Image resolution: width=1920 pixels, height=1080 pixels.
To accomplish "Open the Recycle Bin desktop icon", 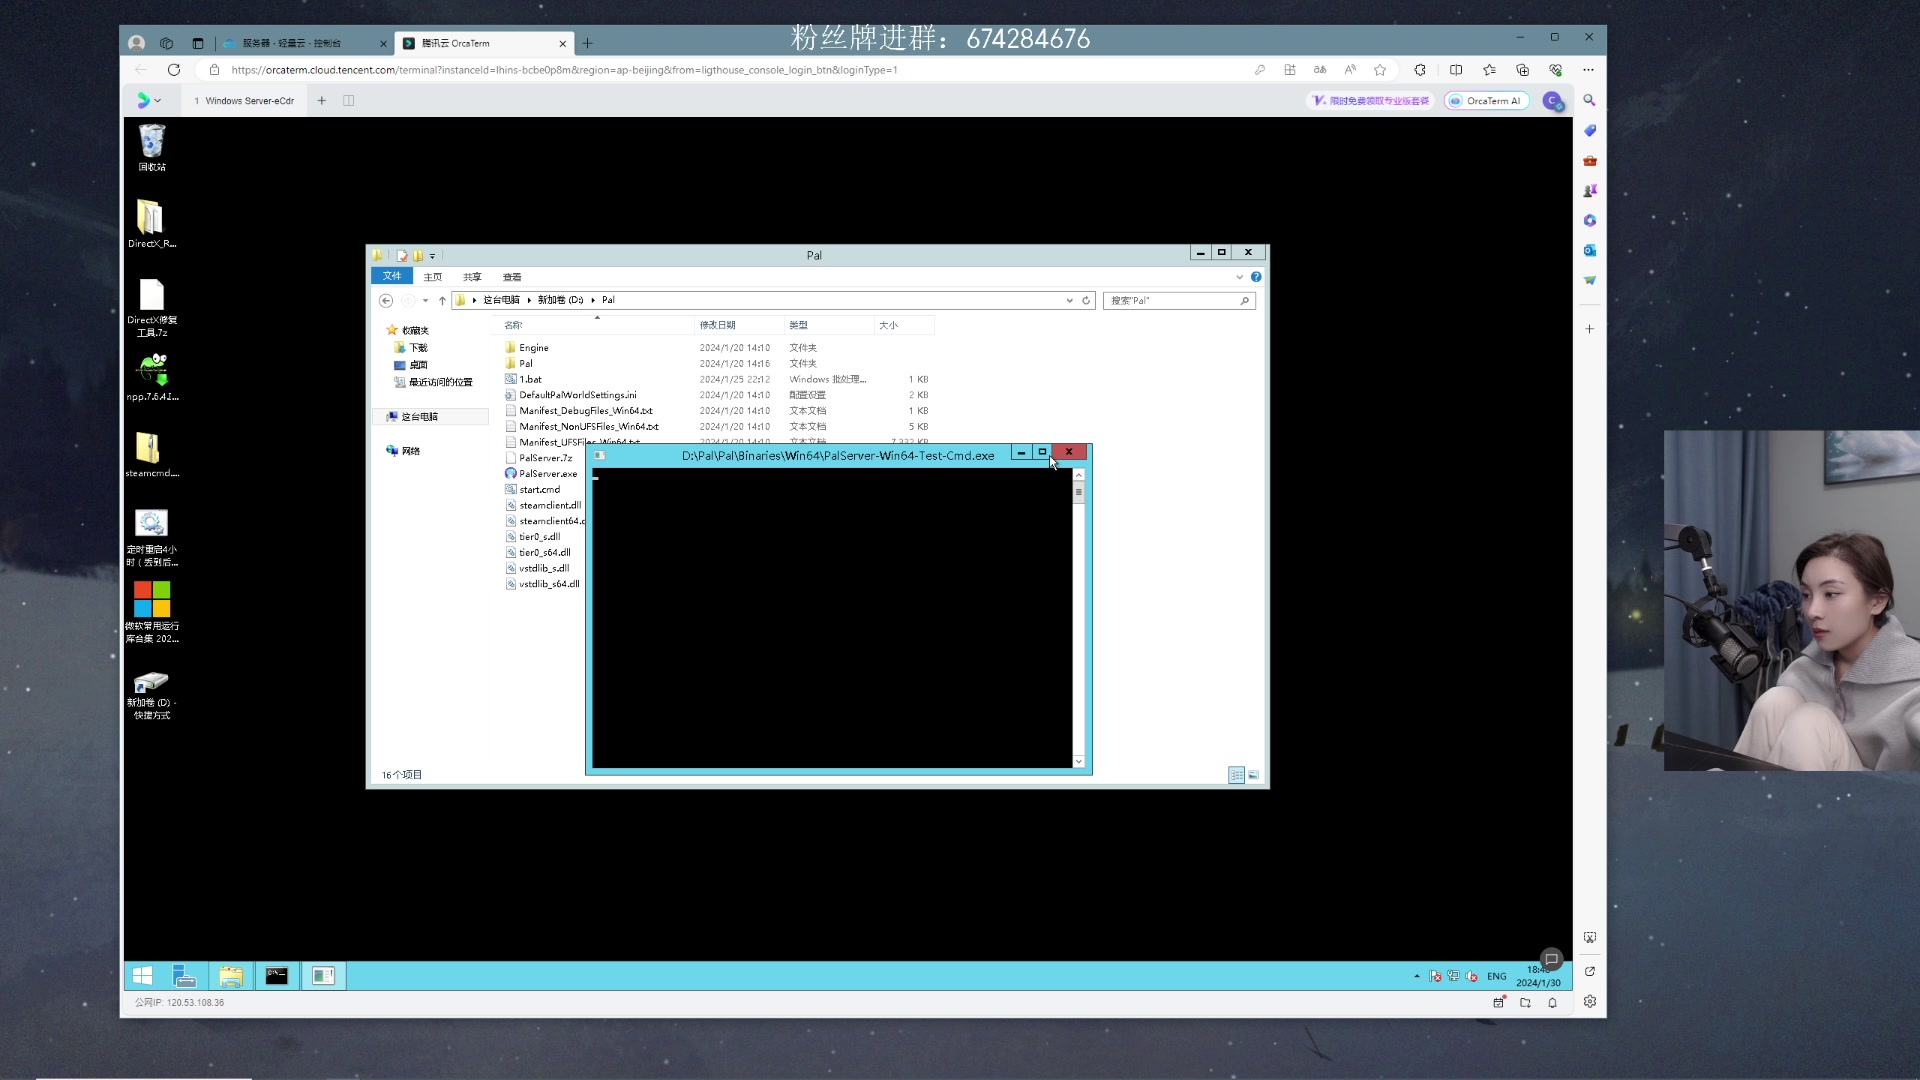I will (152, 147).
